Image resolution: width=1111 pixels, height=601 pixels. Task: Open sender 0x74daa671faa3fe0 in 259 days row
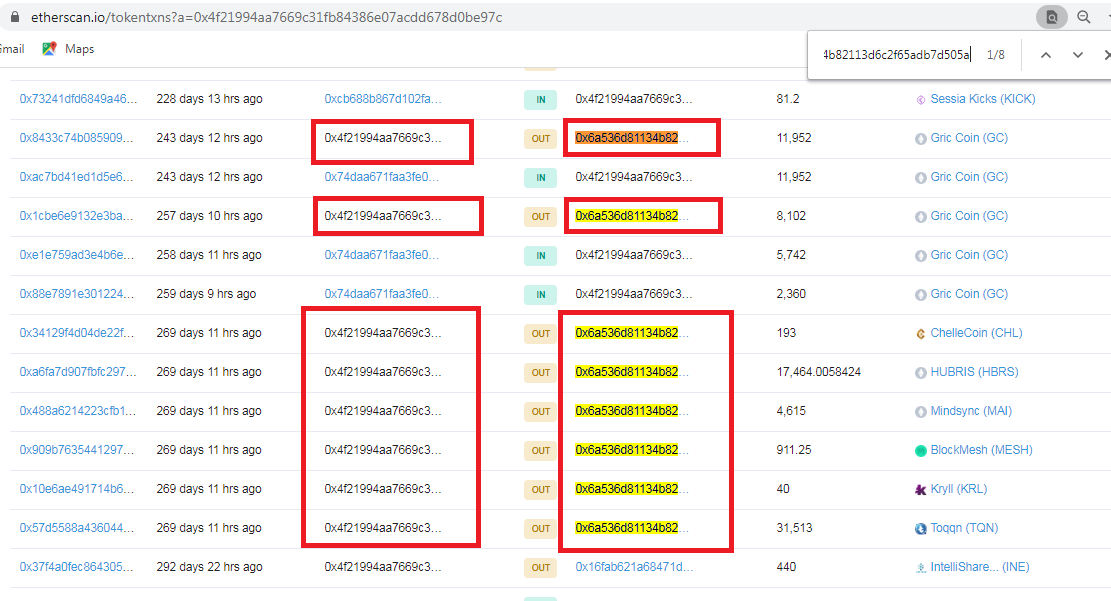(381, 293)
